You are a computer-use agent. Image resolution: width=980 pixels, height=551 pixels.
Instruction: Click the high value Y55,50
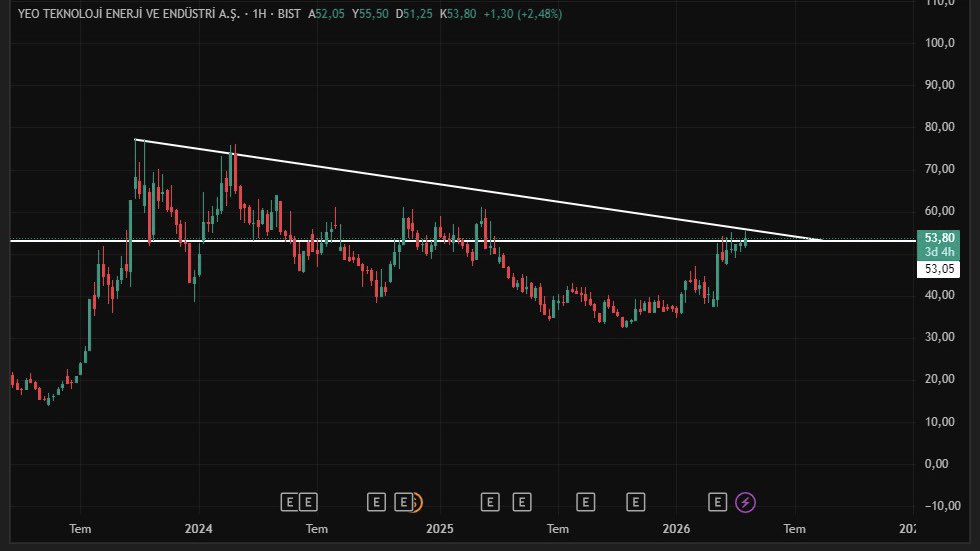pyautogui.click(x=370, y=14)
